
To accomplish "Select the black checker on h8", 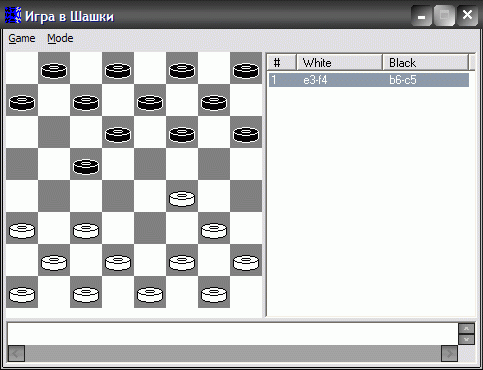I will coord(246,70).
